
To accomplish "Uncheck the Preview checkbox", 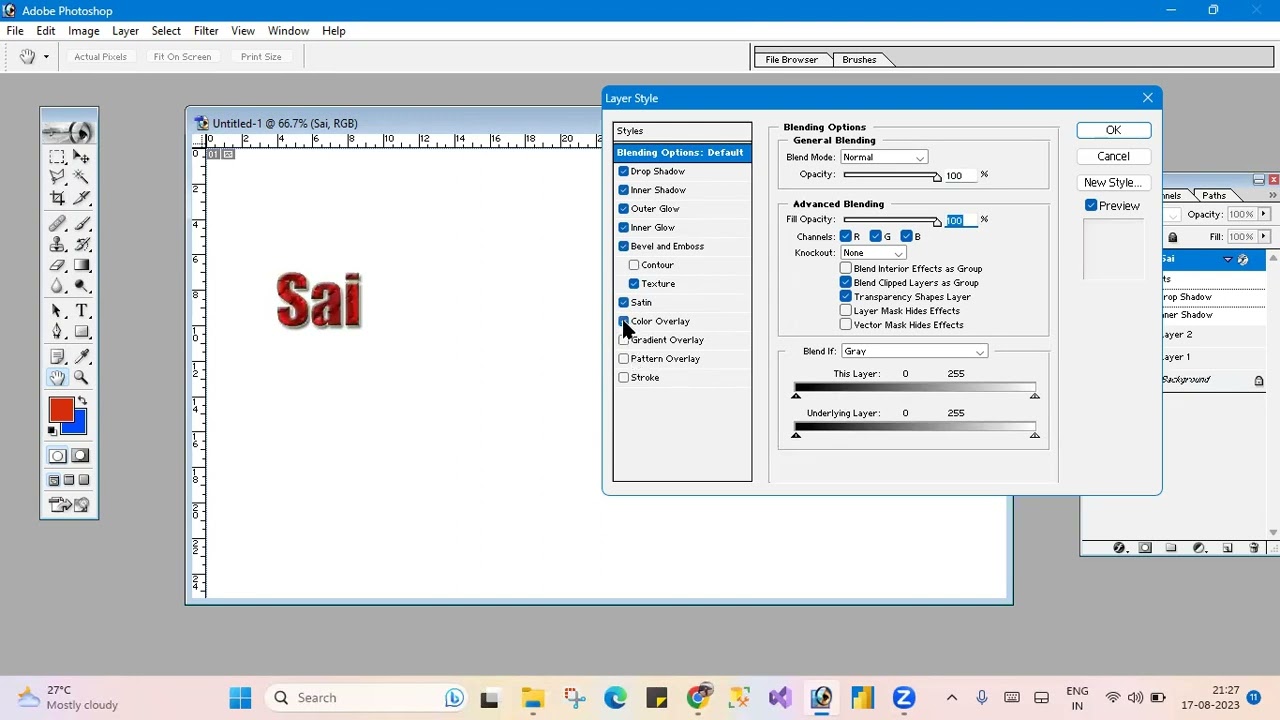I will [x=1091, y=206].
